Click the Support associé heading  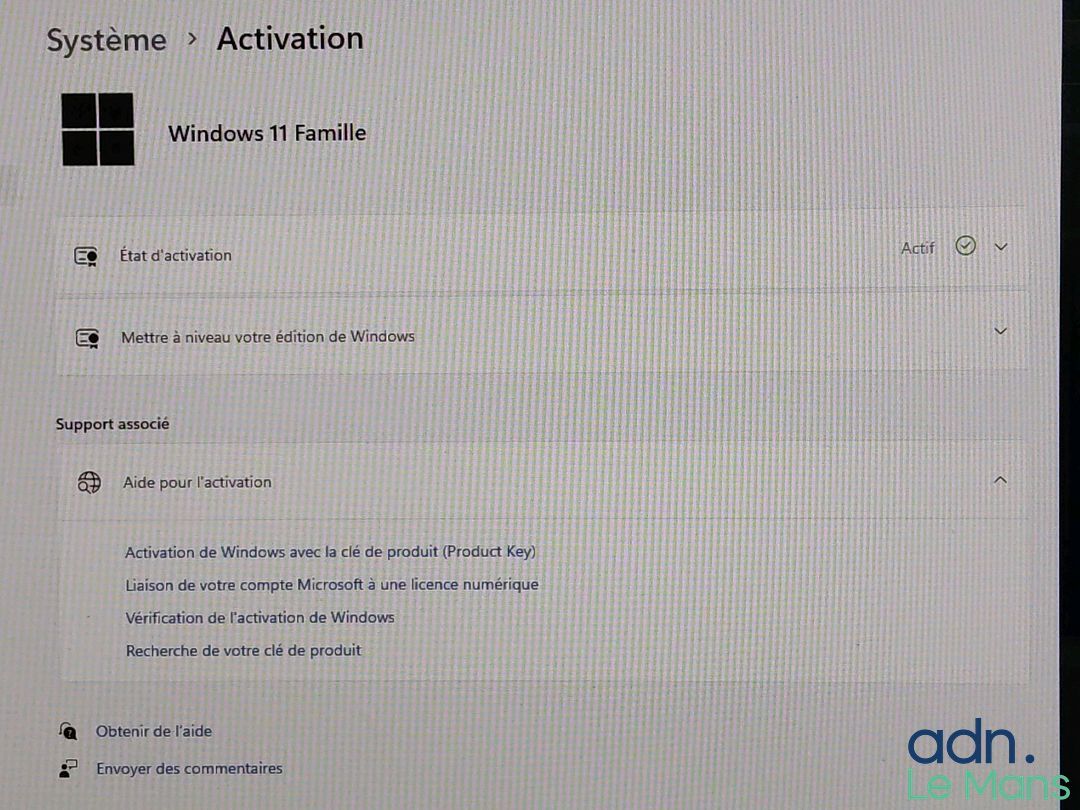point(112,424)
